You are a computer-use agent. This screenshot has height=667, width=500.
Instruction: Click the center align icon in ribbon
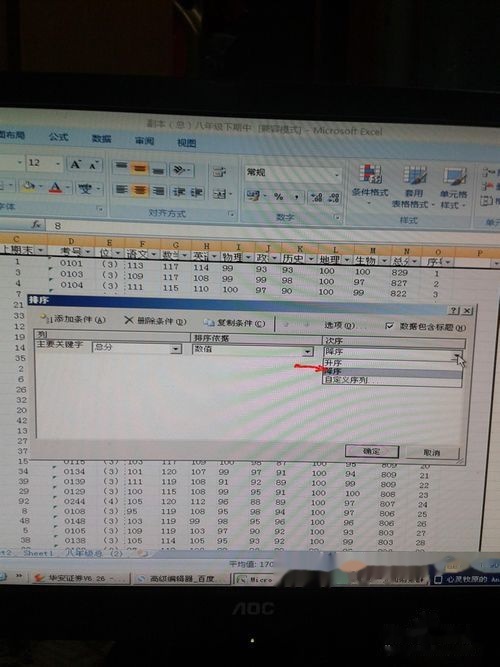140,190
